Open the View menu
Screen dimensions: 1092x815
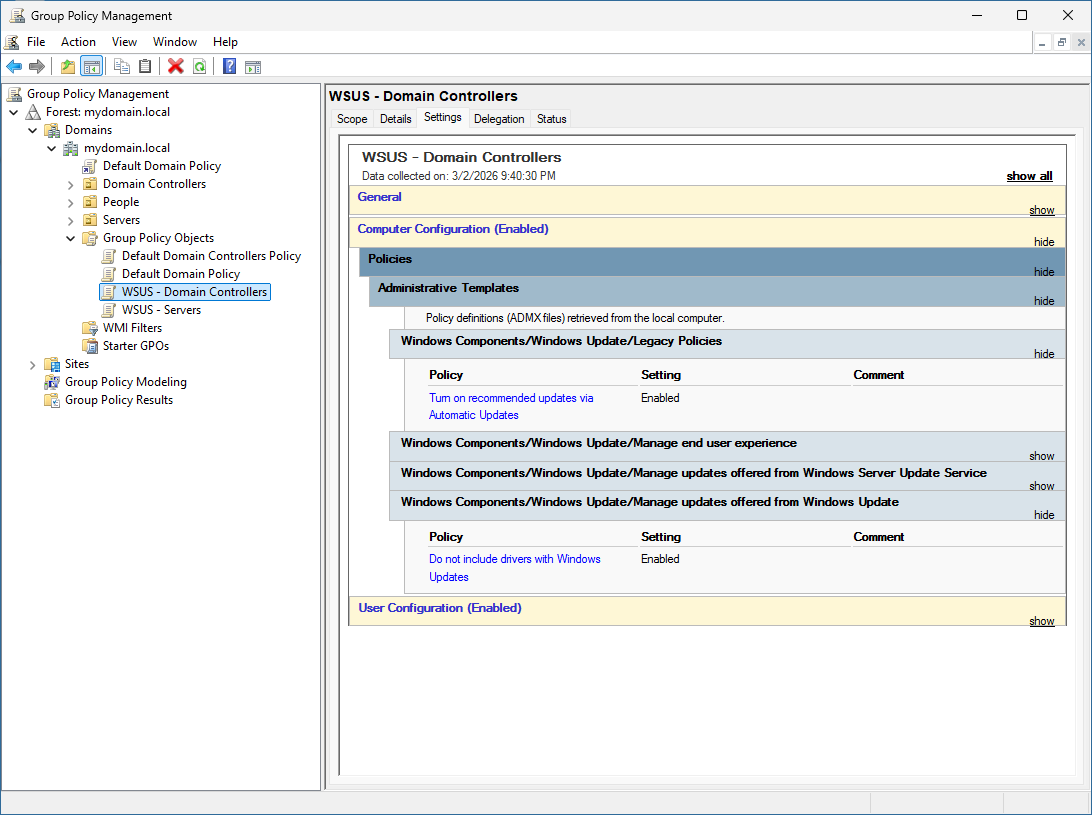tap(124, 42)
